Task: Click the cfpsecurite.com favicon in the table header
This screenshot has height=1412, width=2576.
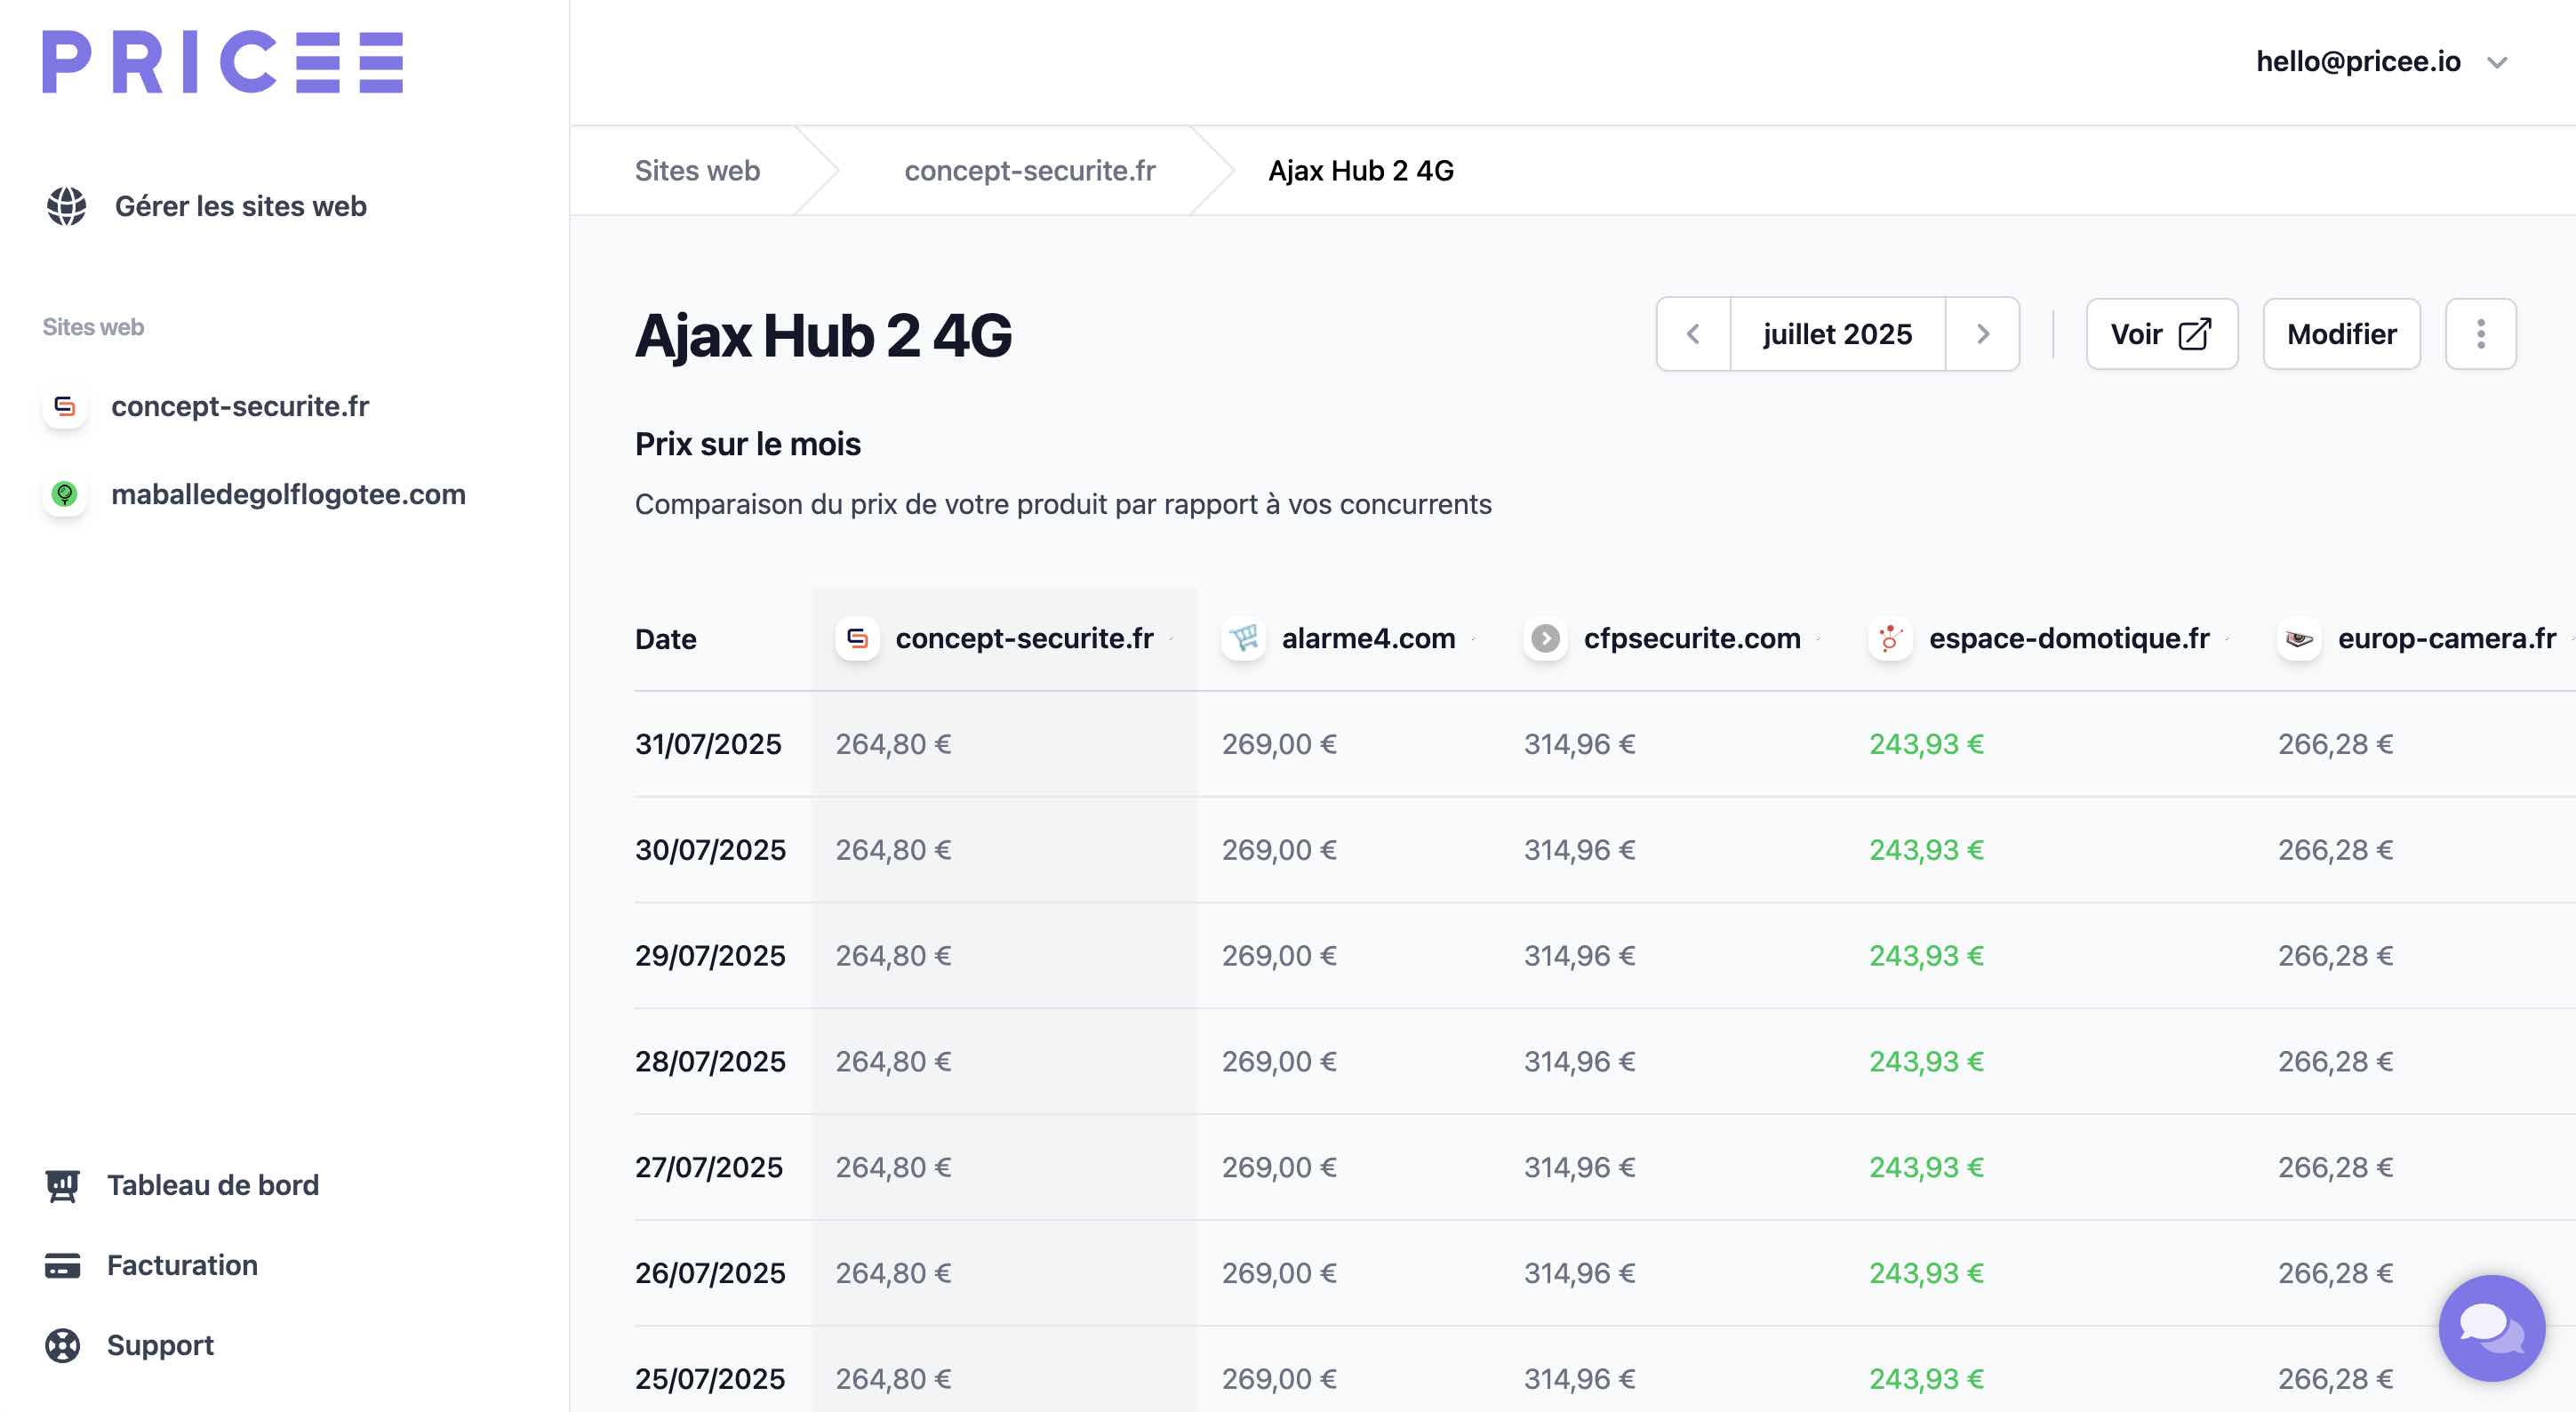Action: [1546, 639]
